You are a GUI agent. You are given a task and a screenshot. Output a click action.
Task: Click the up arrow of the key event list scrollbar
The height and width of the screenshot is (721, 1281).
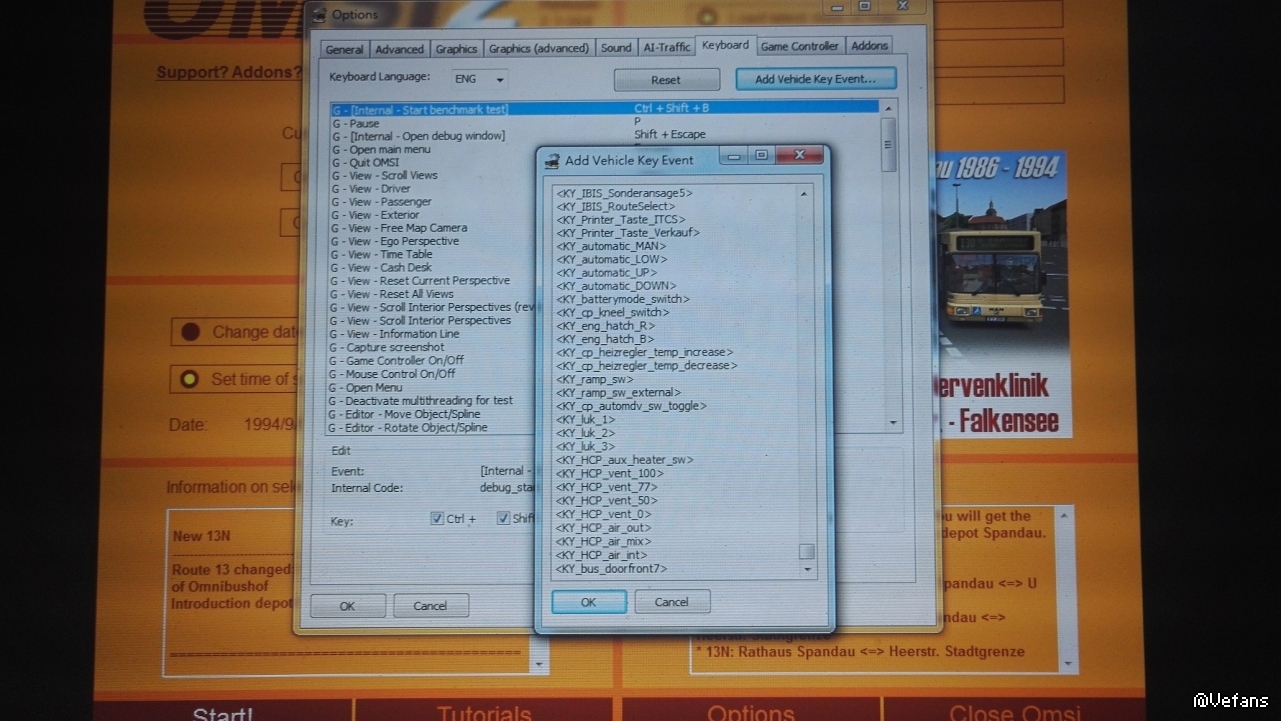pyautogui.click(x=805, y=193)
